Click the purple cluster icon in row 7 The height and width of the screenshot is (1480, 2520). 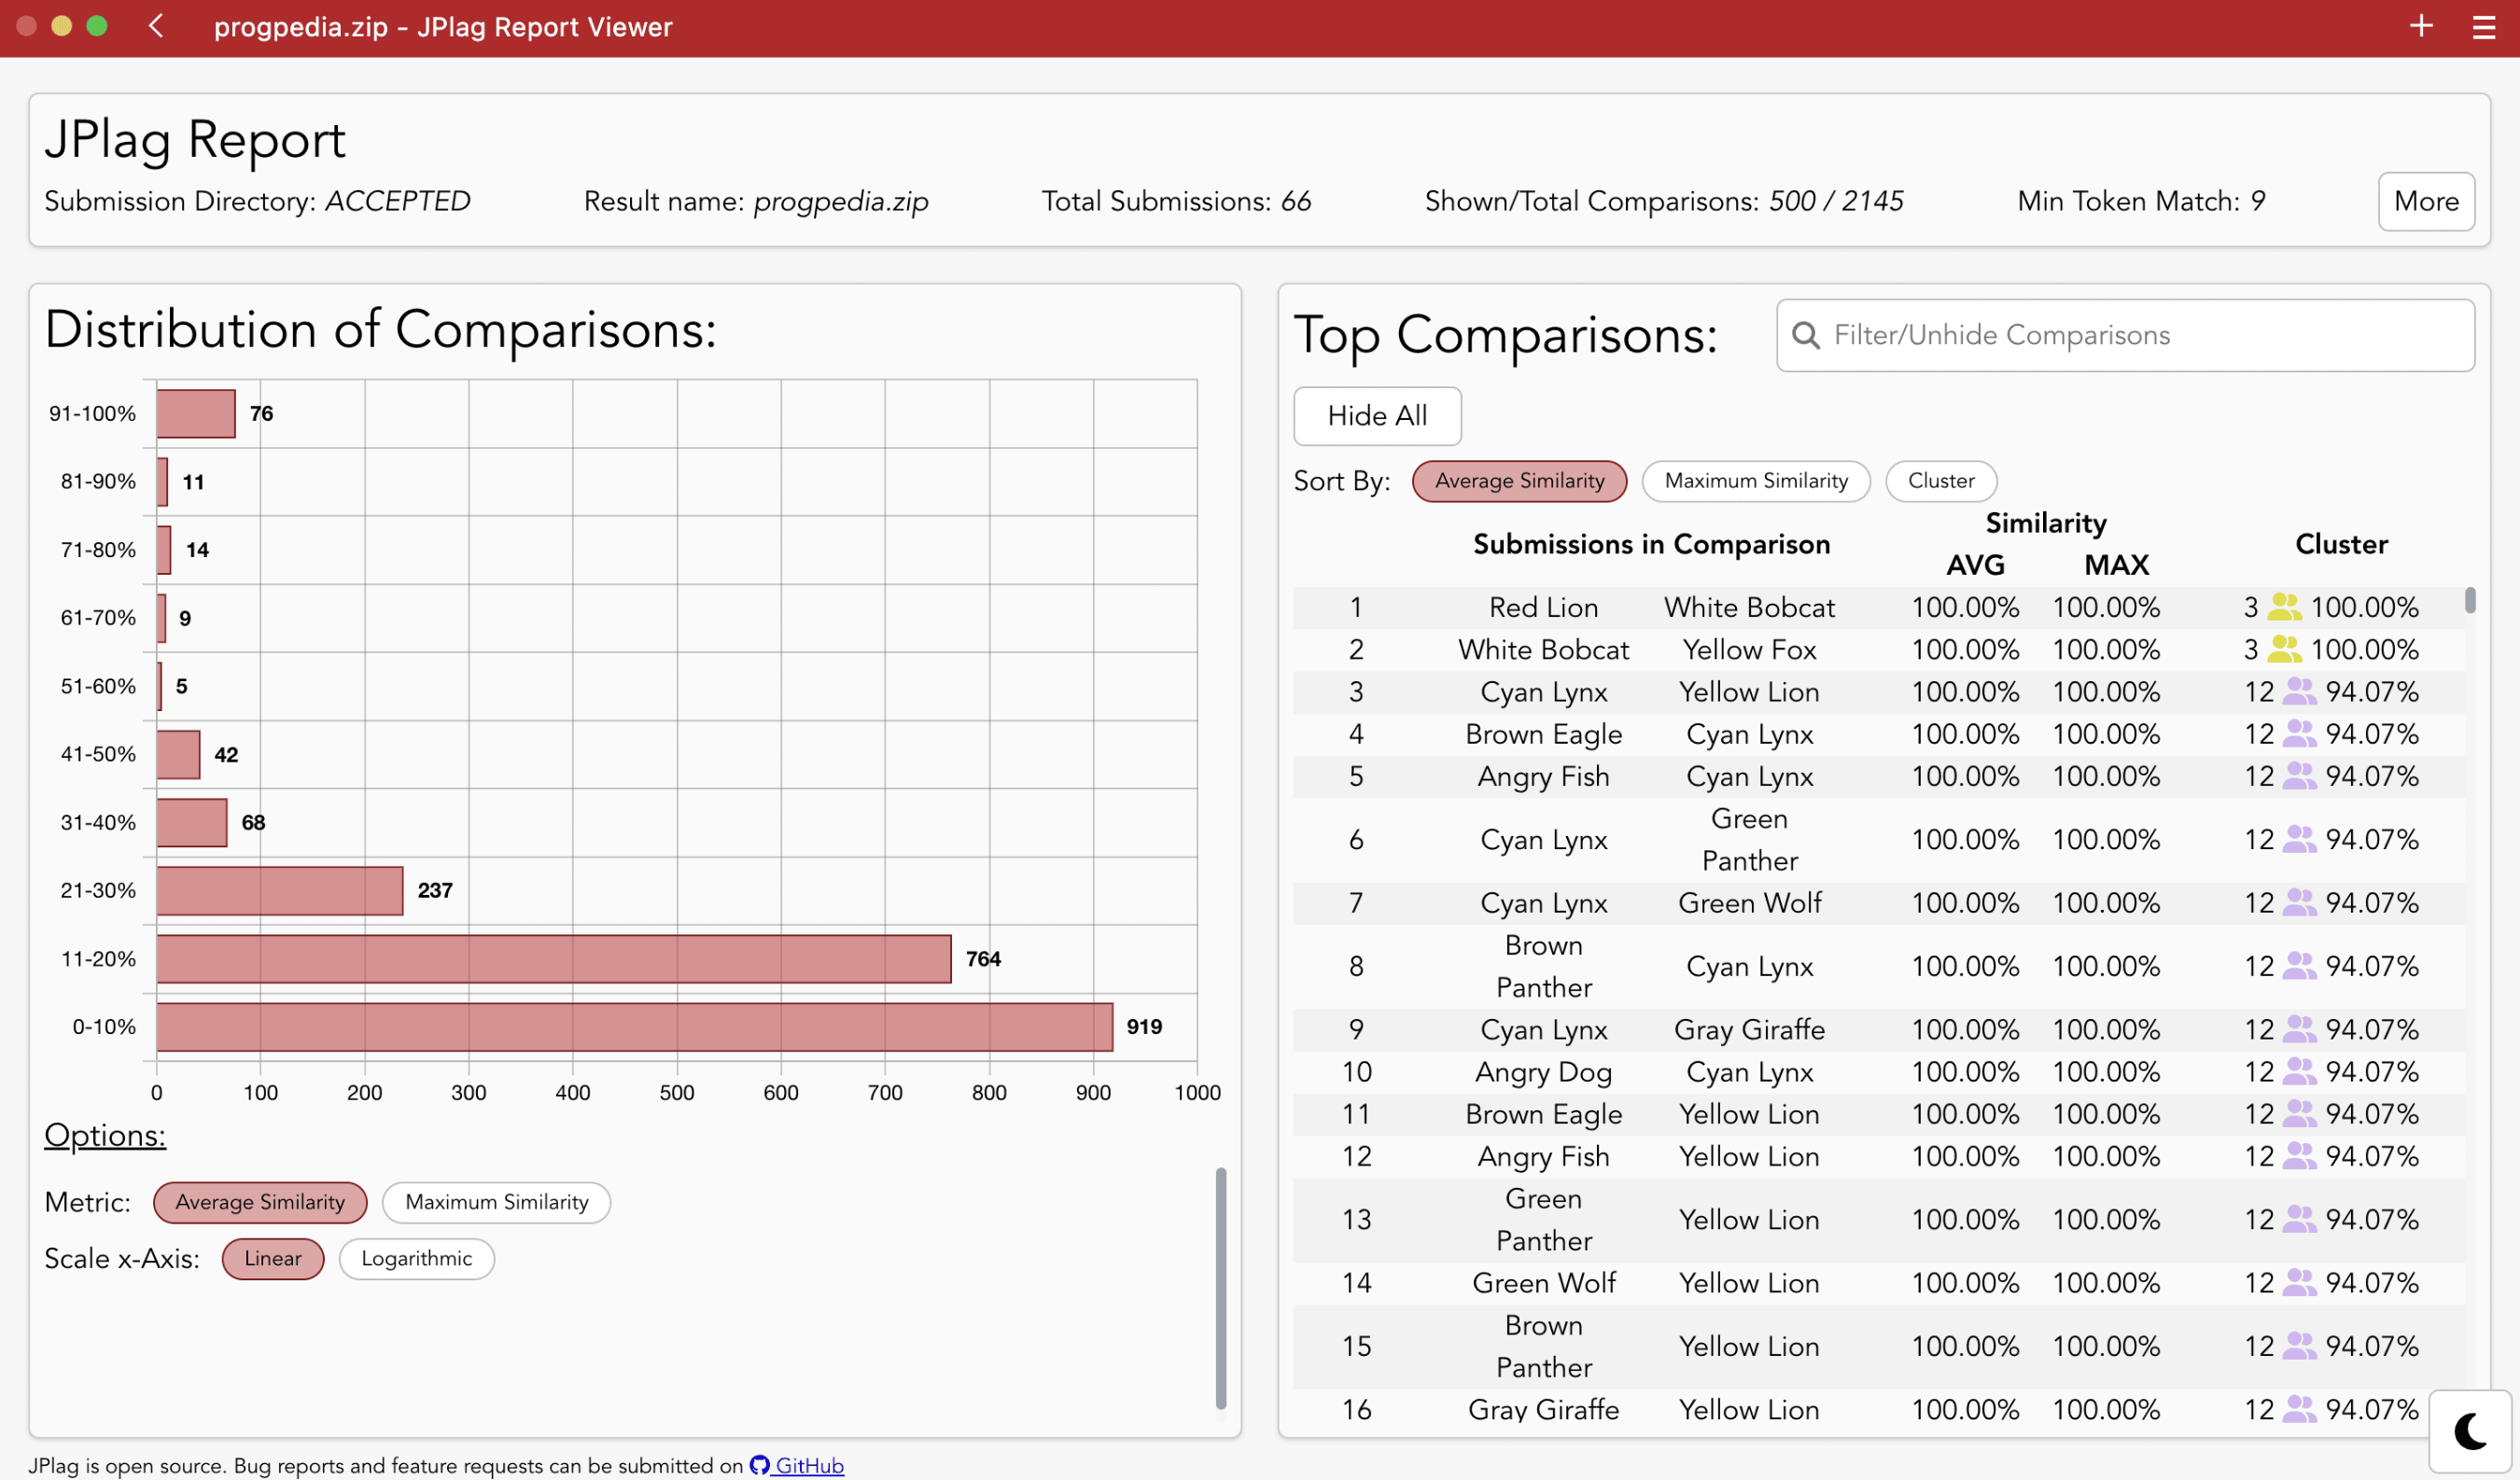coord(2299,902)
